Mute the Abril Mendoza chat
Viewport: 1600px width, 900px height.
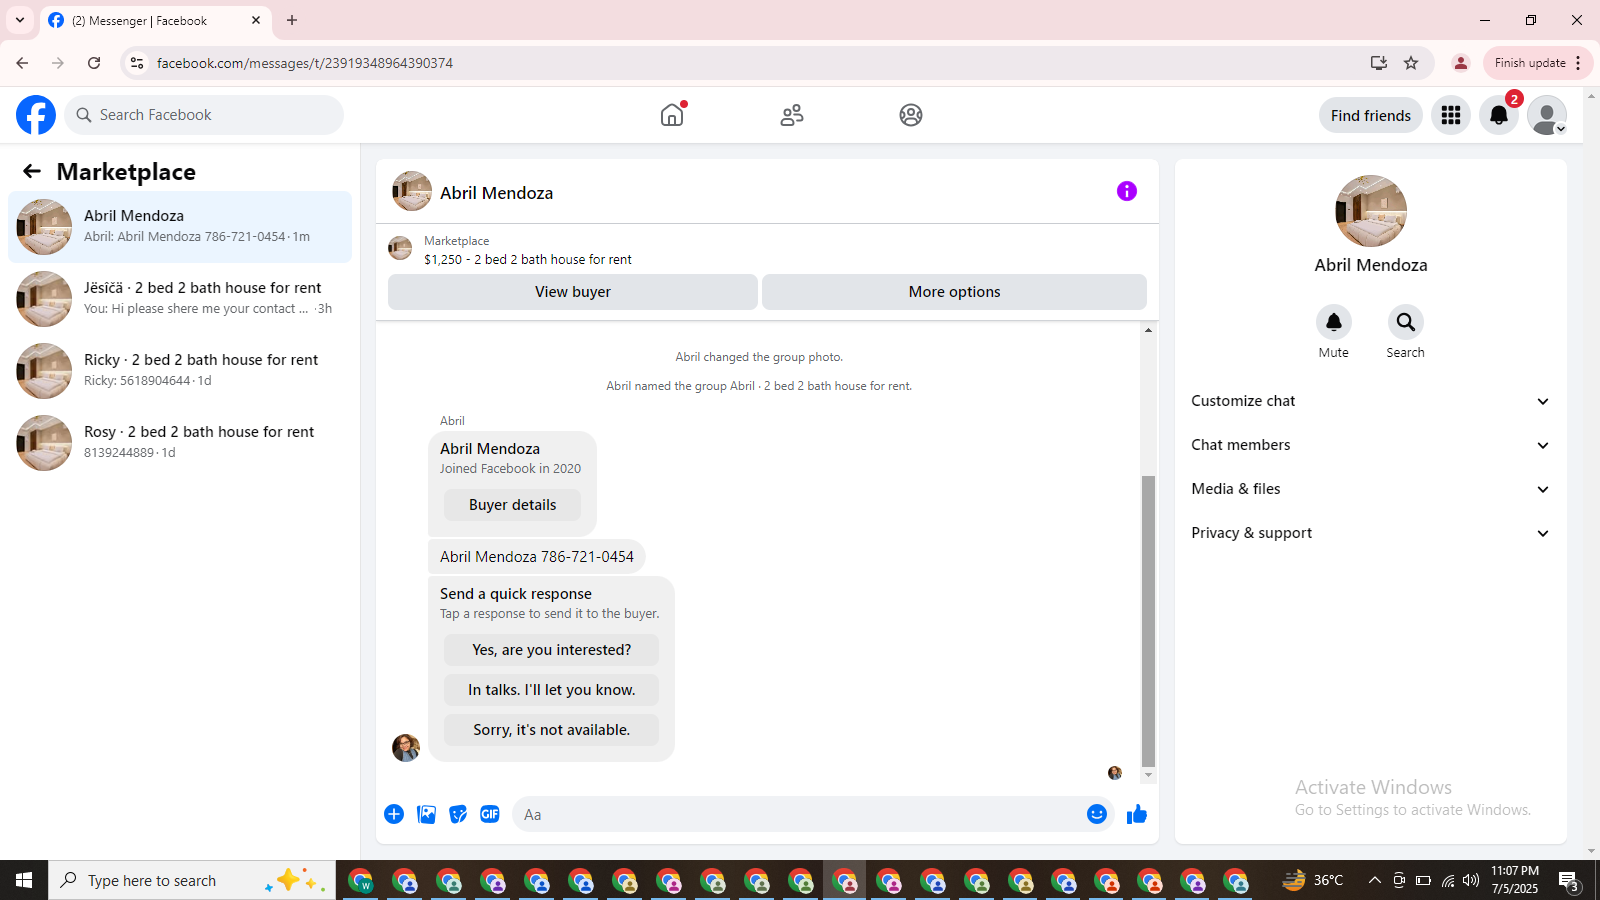pos(1334,322)
